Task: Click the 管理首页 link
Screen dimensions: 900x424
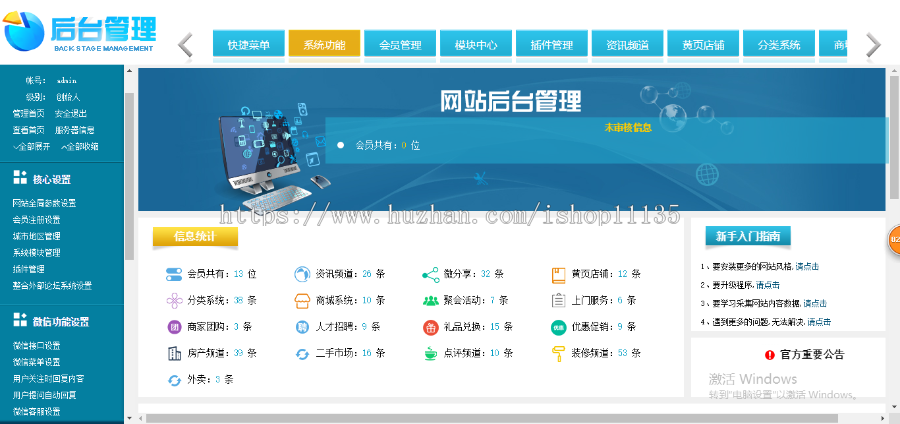Action: click(x=29, y=114)
